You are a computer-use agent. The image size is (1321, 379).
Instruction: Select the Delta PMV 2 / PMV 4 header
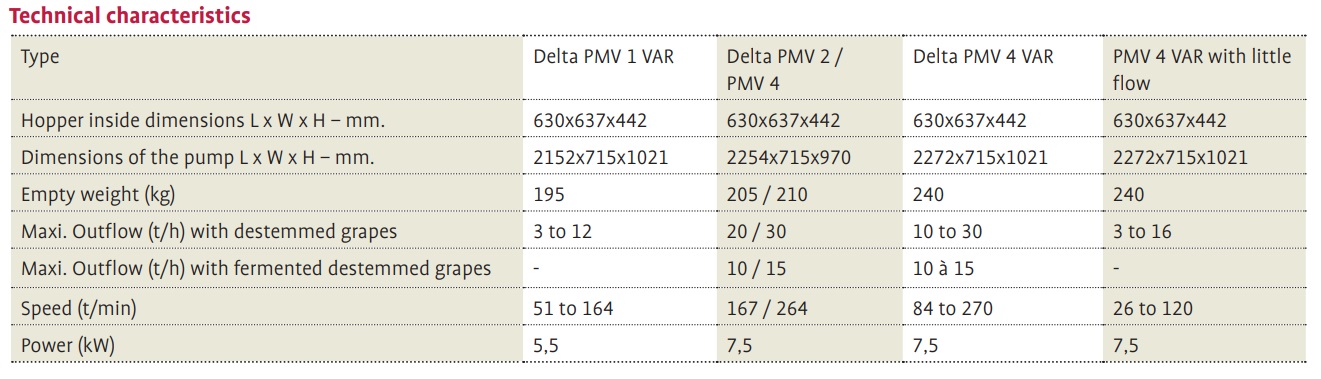coord(784,70)
